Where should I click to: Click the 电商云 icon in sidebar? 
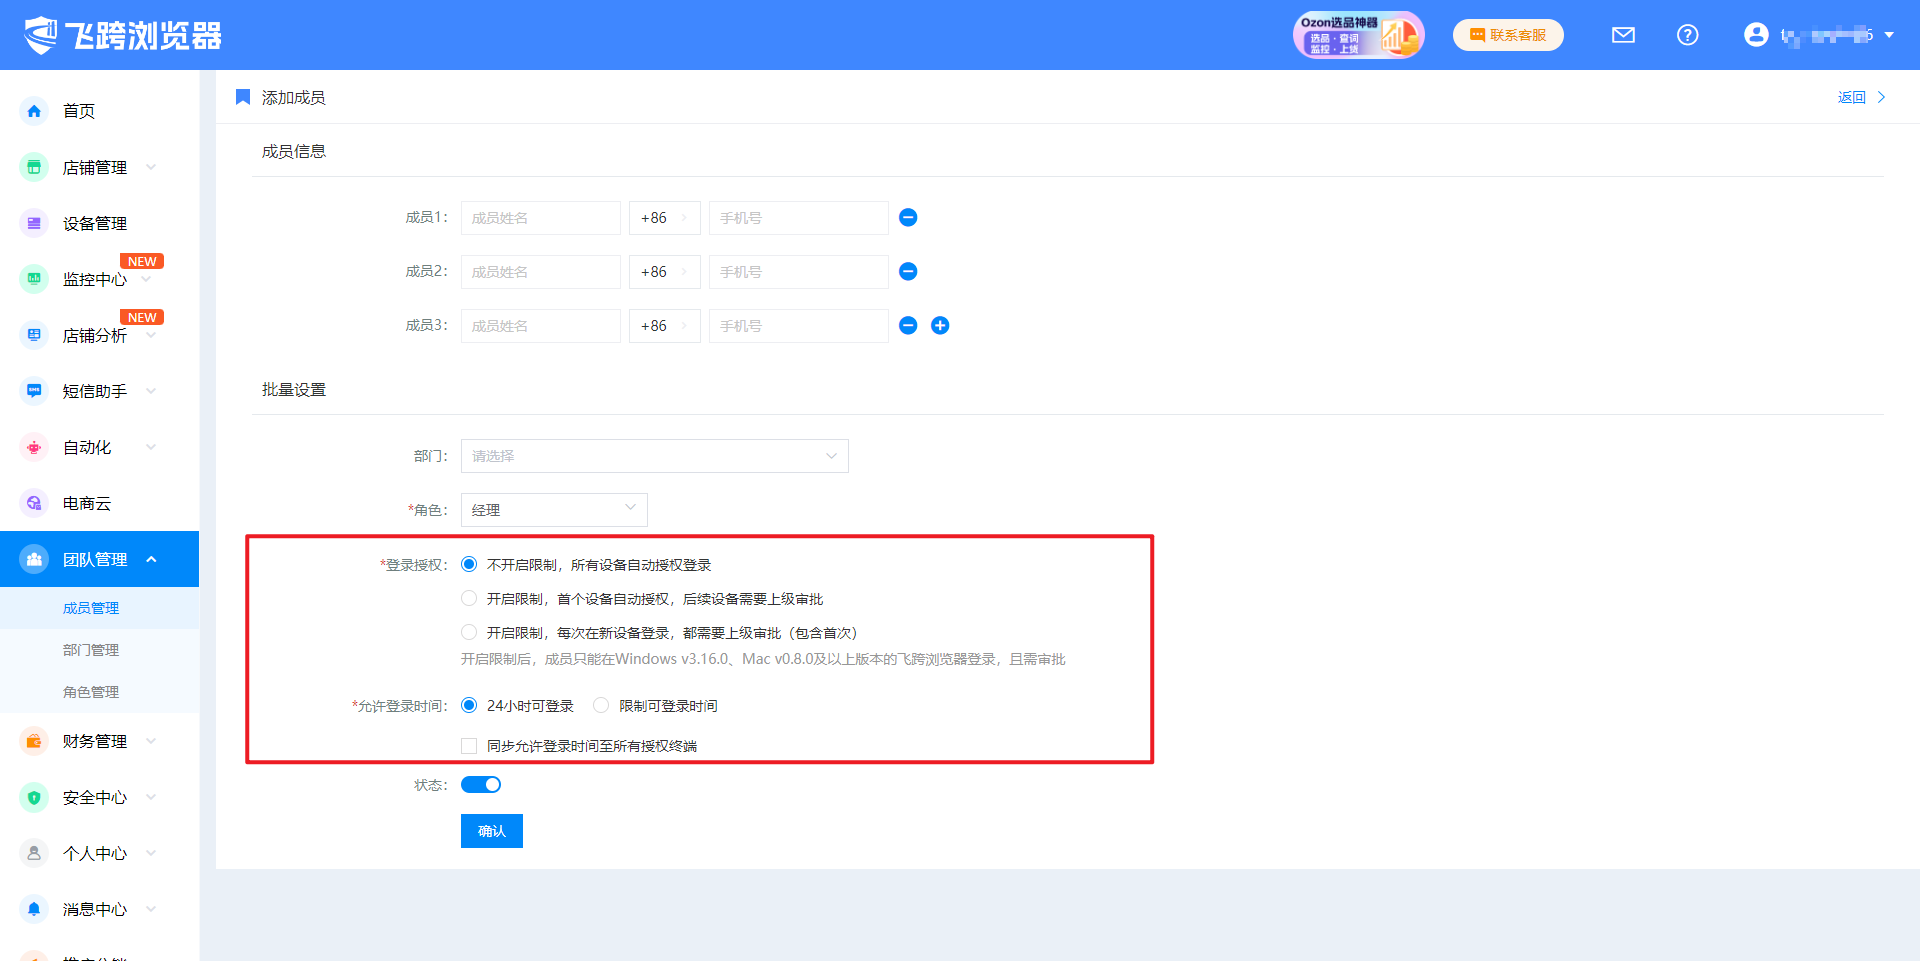[x=34, y=503]
